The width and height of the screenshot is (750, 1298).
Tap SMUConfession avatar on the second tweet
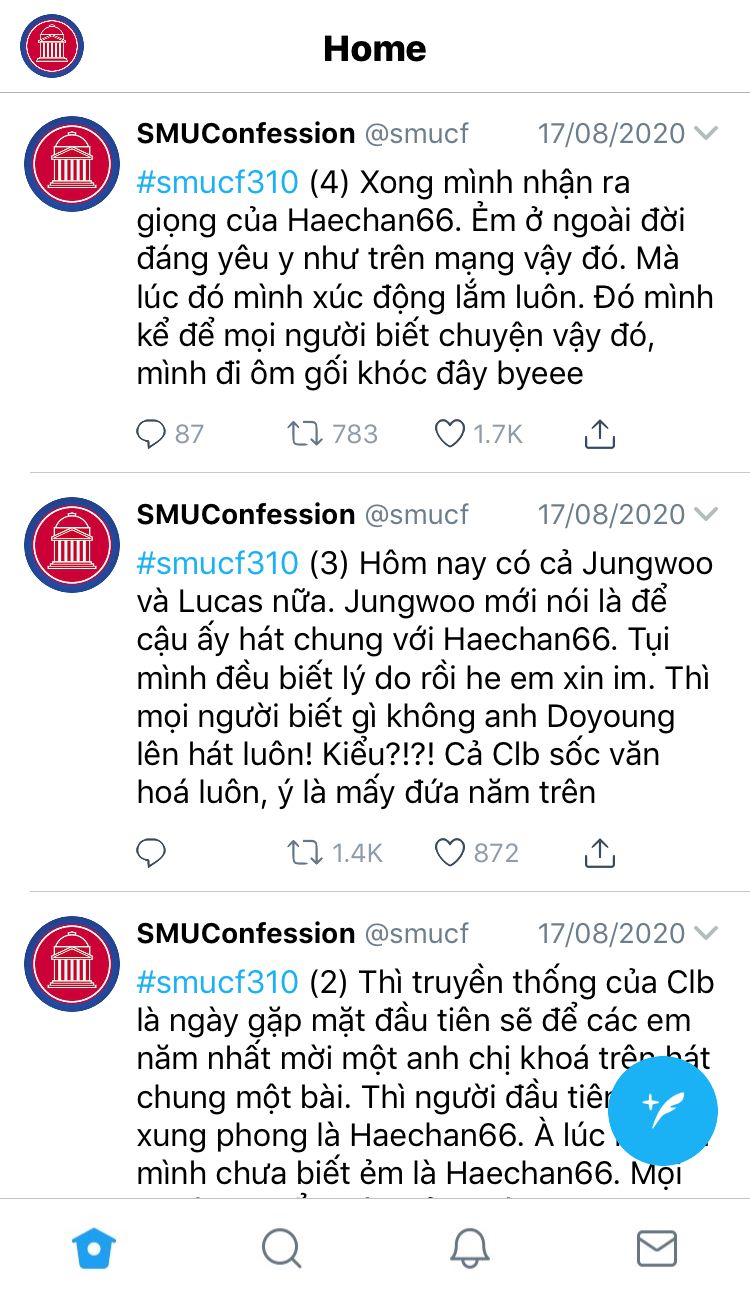72,544
